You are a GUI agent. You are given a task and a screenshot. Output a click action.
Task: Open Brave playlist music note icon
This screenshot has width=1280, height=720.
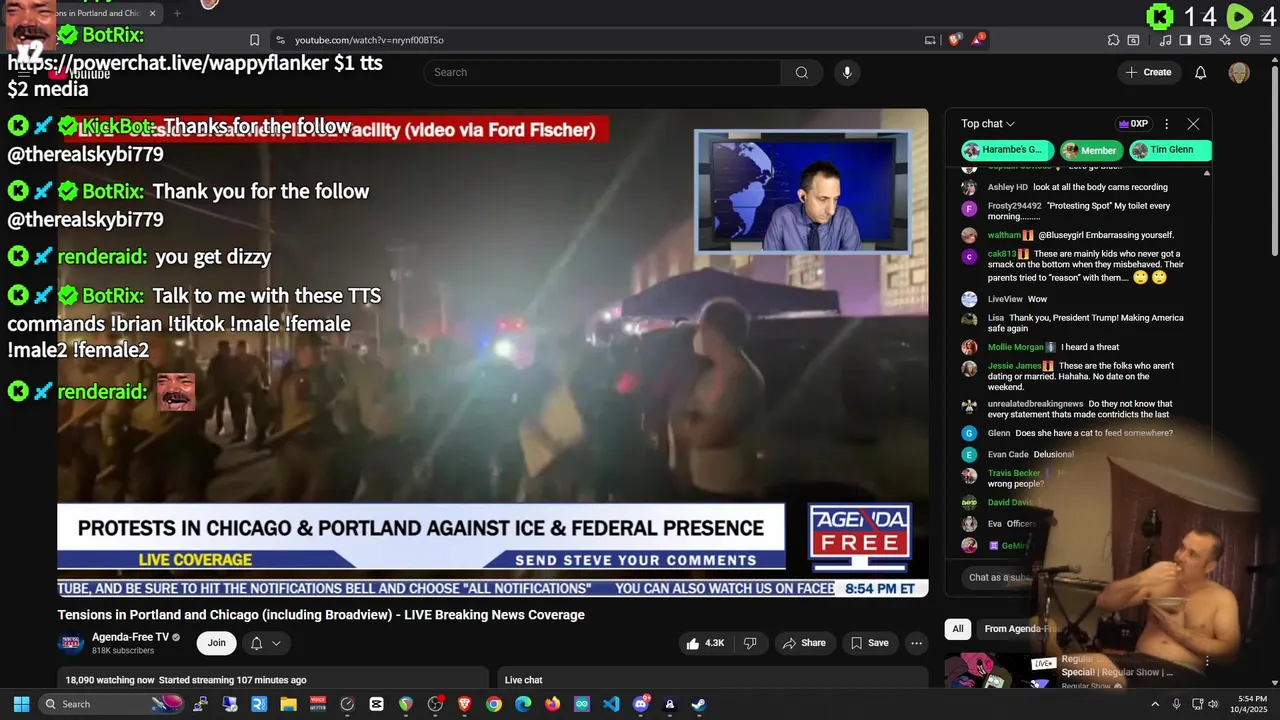[1167, 40]
